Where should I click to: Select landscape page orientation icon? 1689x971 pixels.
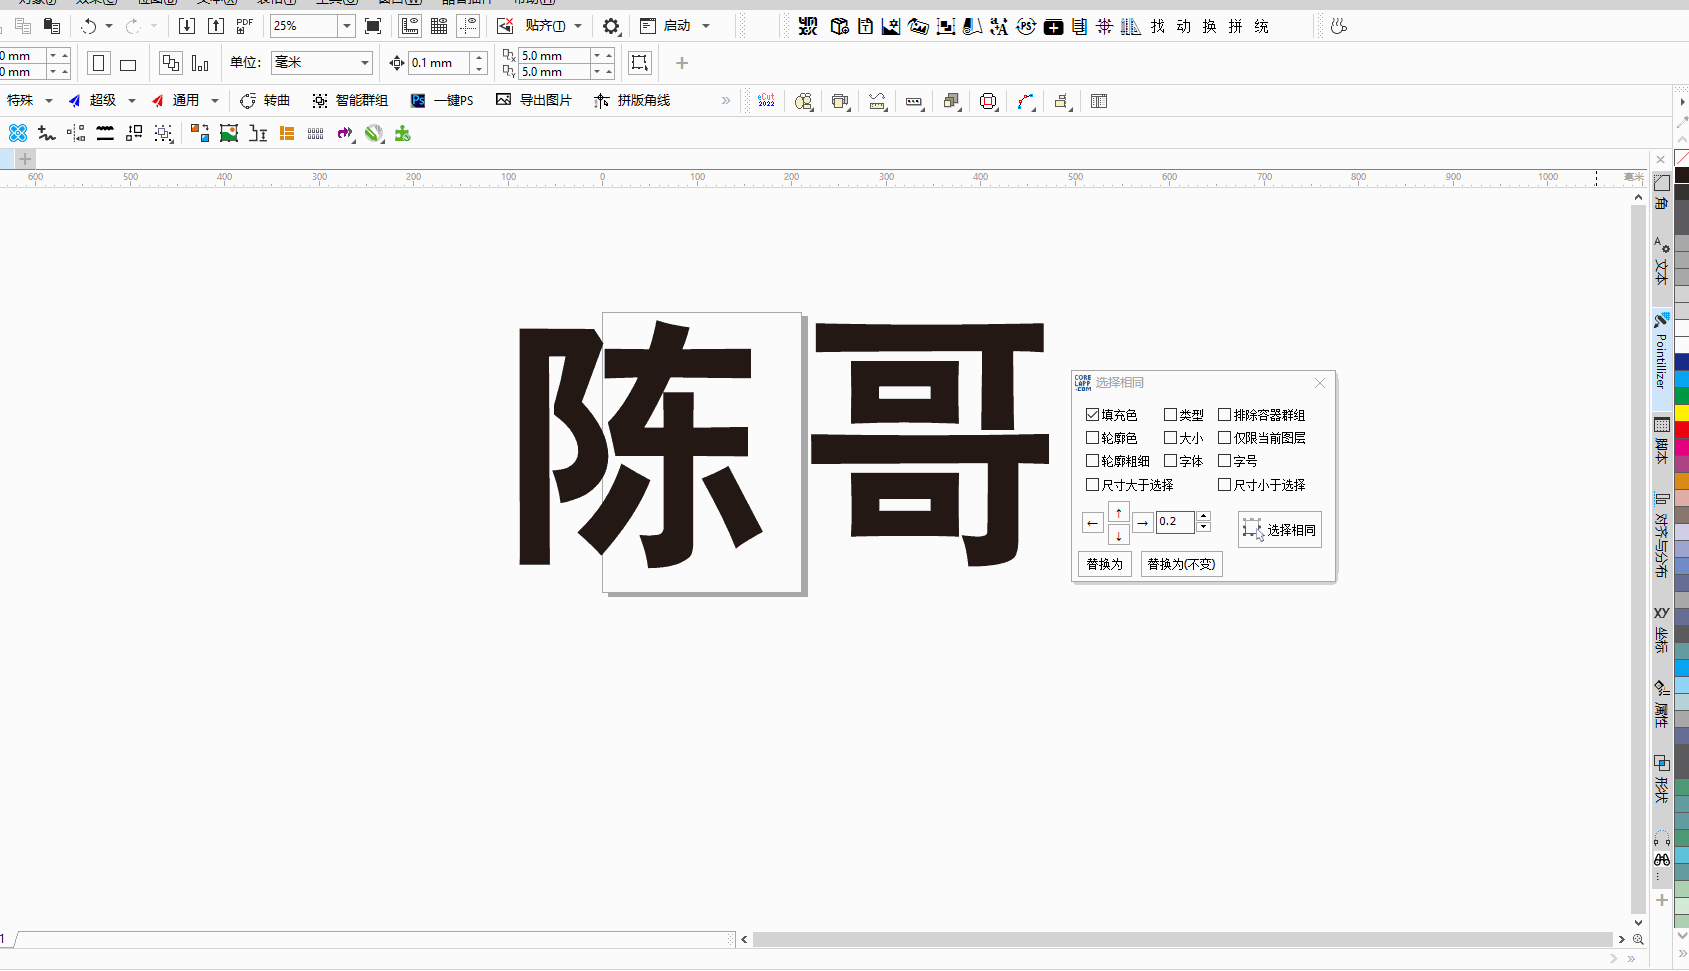[128, 64]
